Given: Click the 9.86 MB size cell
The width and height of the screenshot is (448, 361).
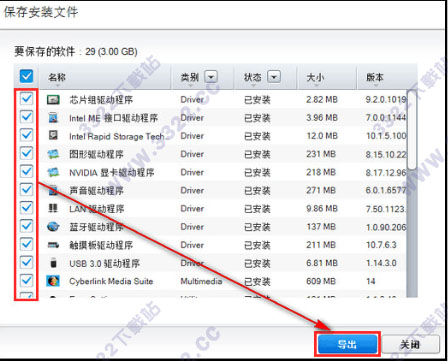Looking at the screenshot, I should [x=322, y=209].
